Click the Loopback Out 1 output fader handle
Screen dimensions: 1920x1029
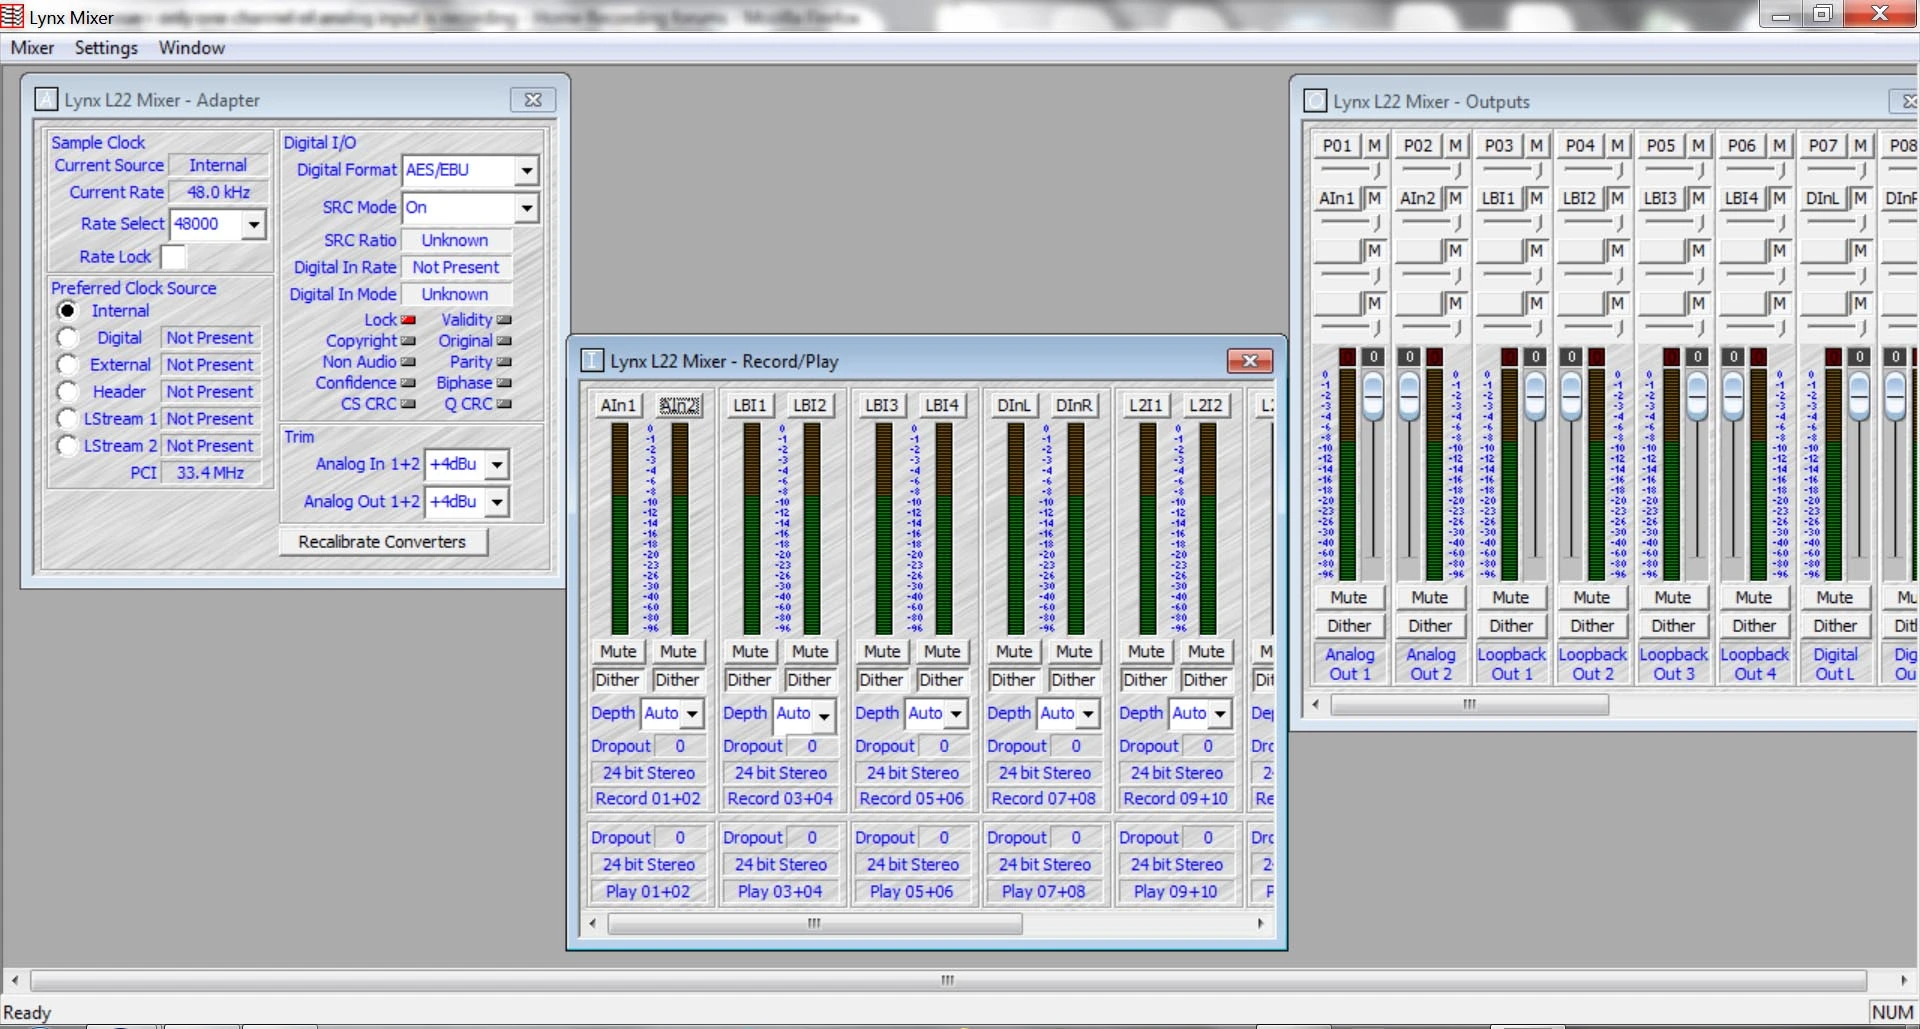point(1535,396)
